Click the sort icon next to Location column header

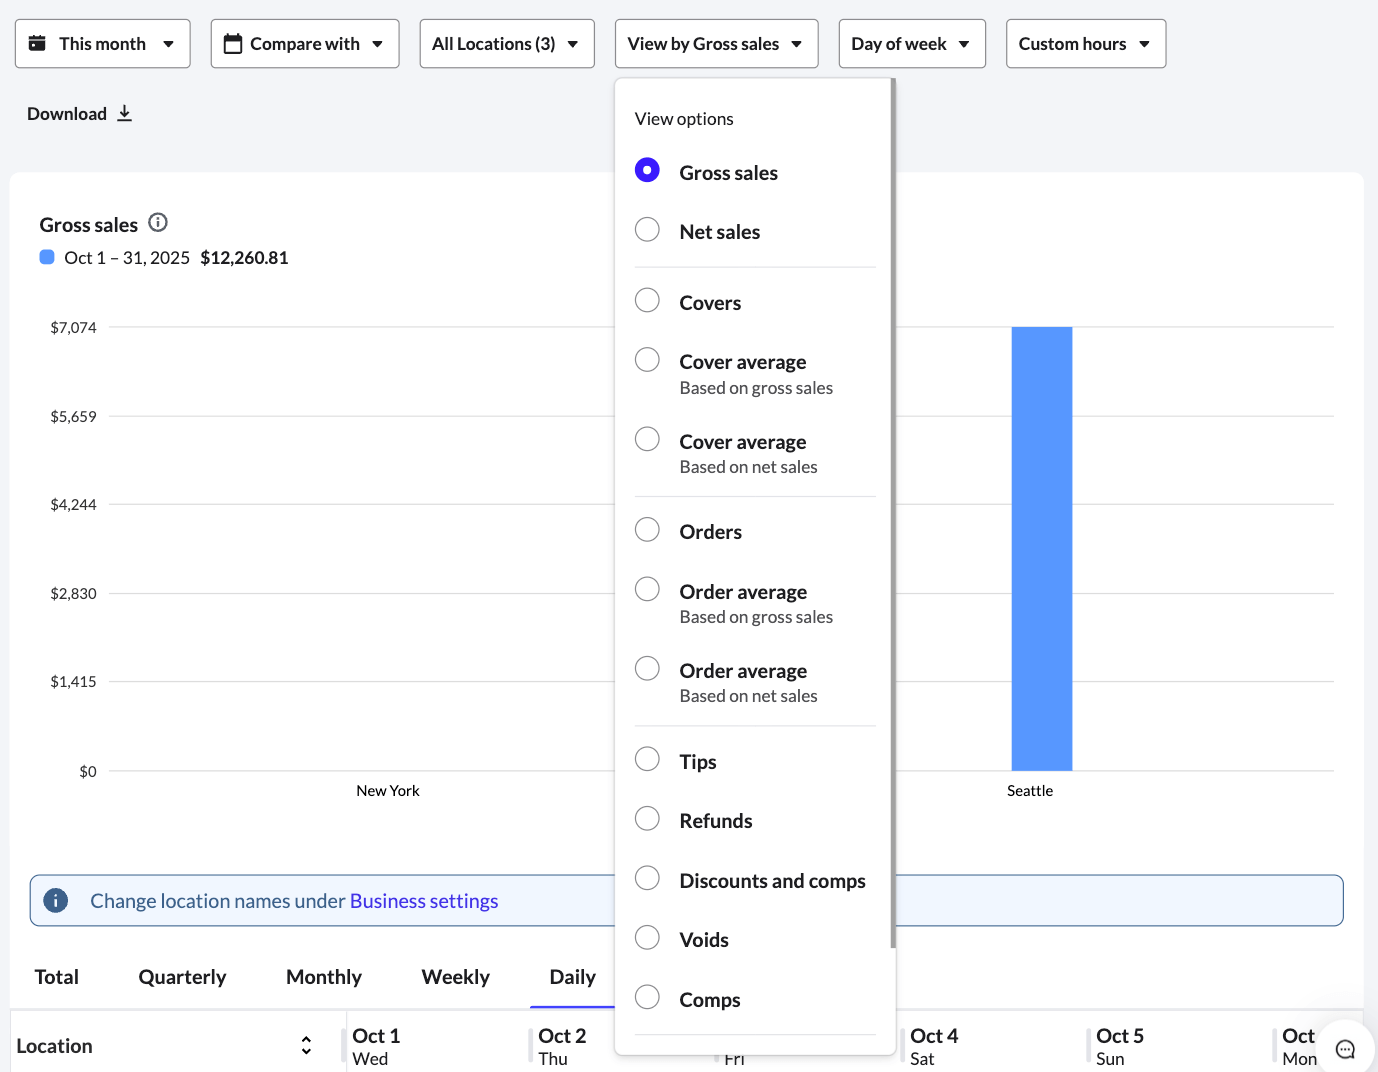point(306,1044)
